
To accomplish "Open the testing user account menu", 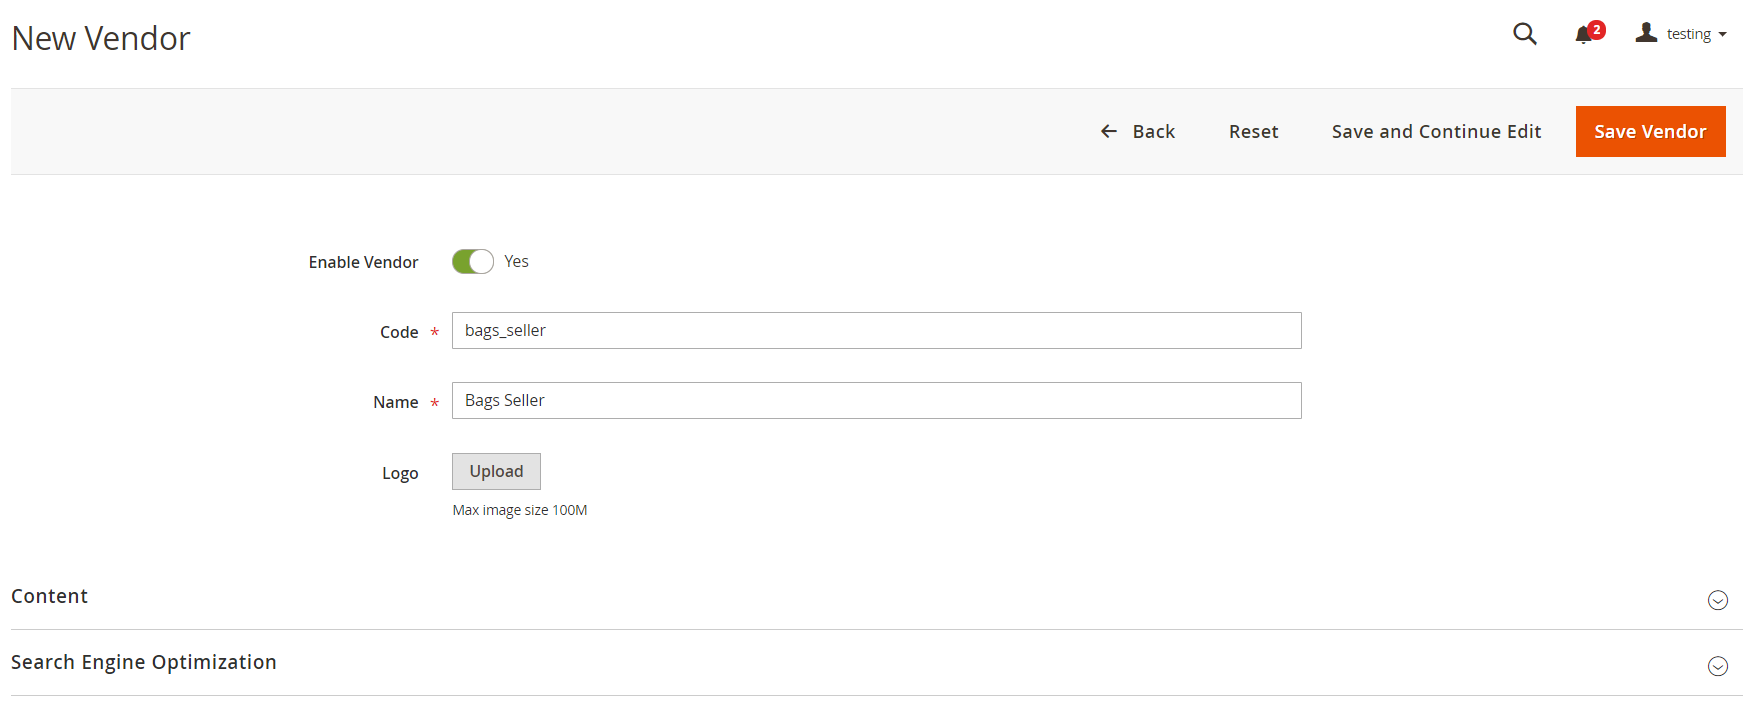I will (x=1681, y=34).
